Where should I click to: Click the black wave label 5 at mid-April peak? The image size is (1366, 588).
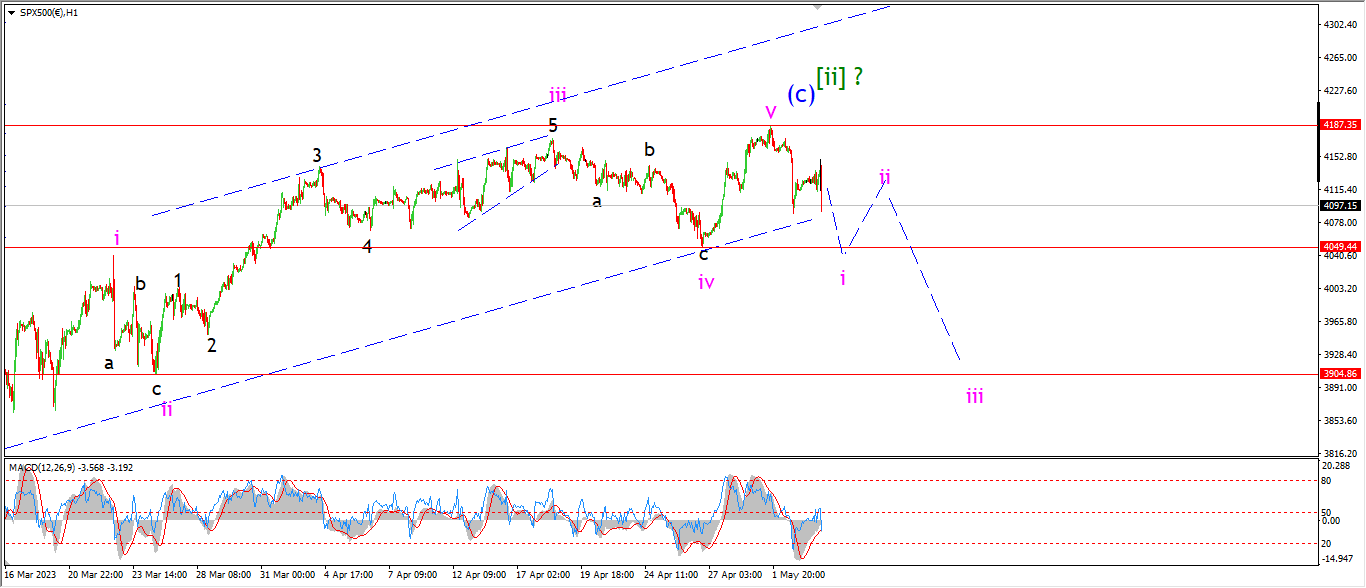(x=552, y=126)
